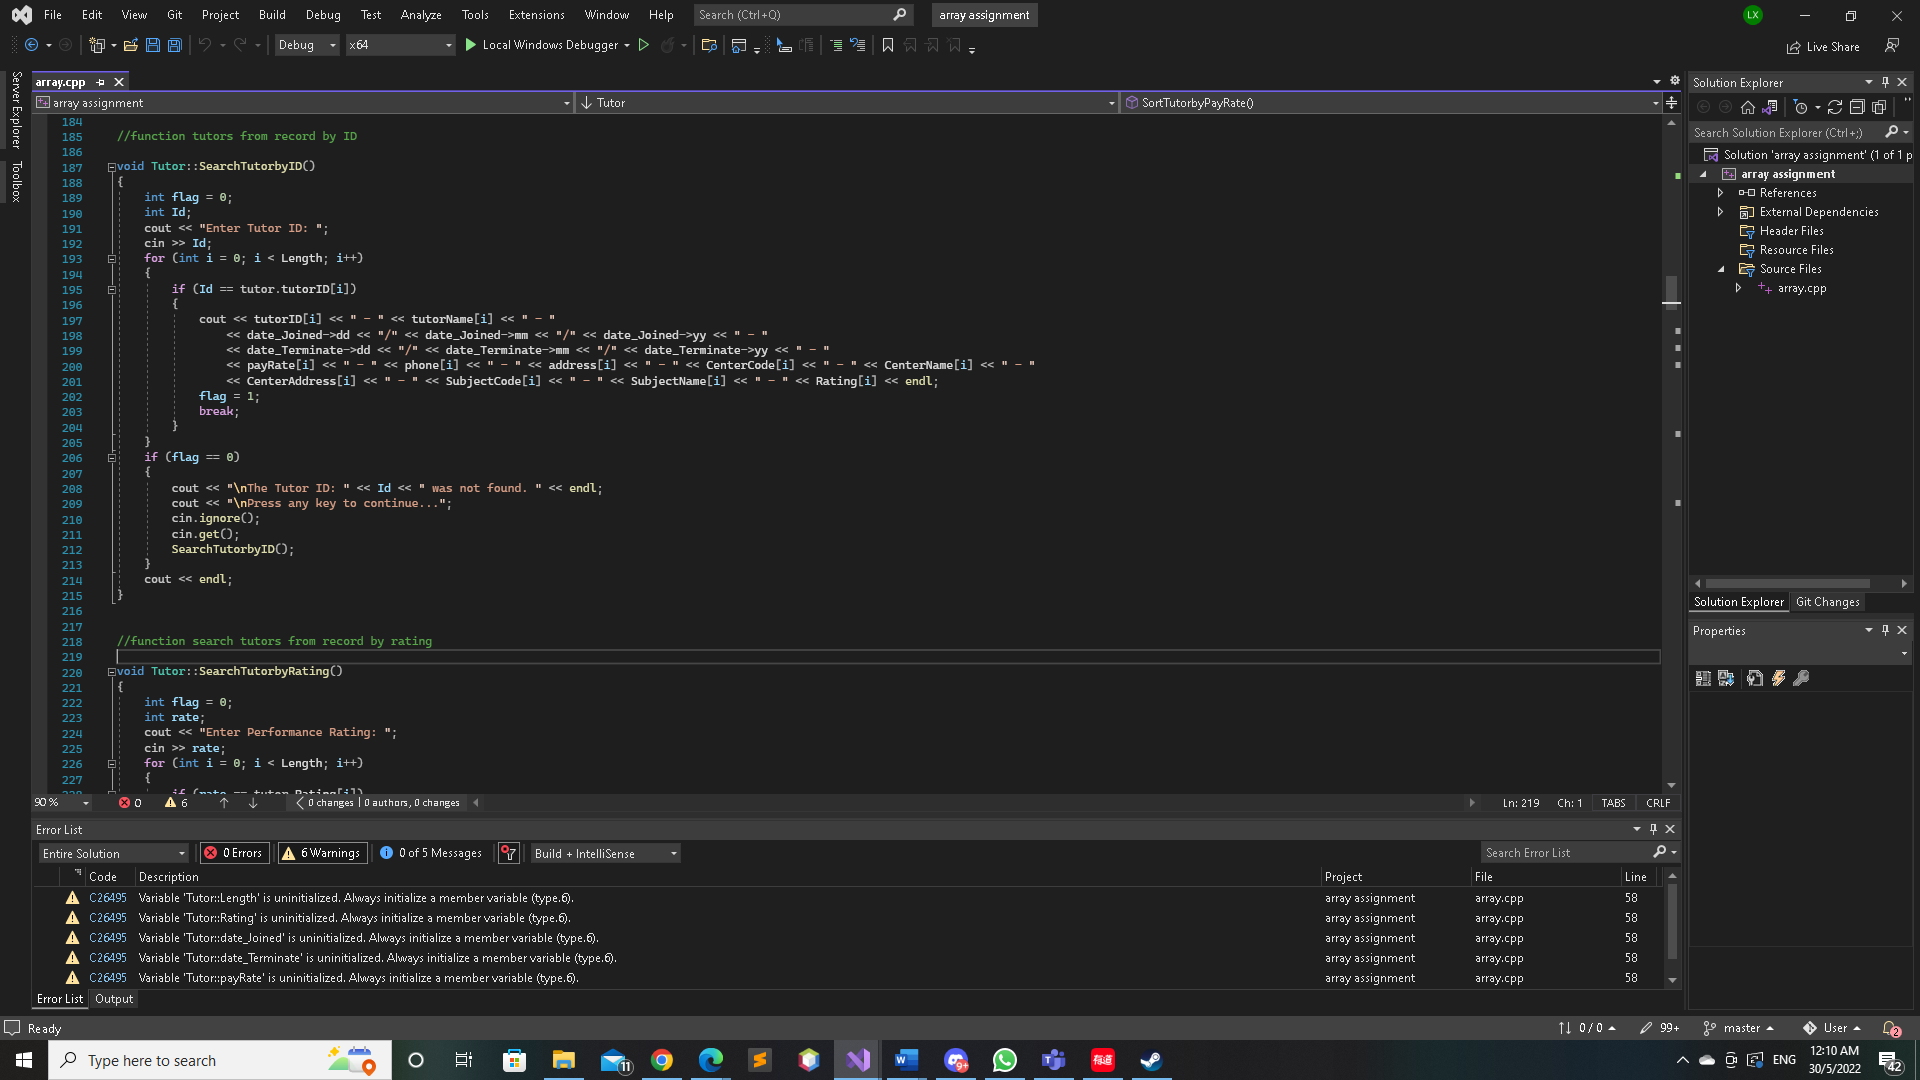Toggle the 0 Errors filter
Screen dimensions: 1920x1080
pos(233,853)
